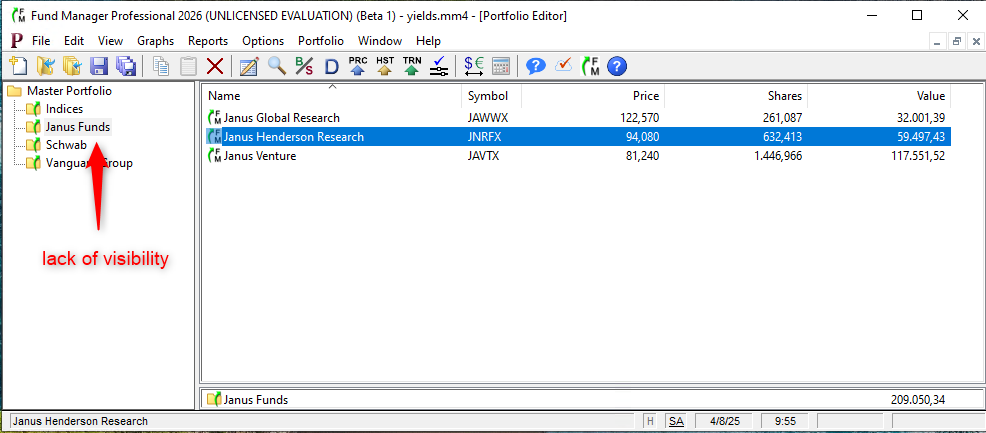
Task: Click the Copy toolbar icon
Action: (x=162, y=66)
